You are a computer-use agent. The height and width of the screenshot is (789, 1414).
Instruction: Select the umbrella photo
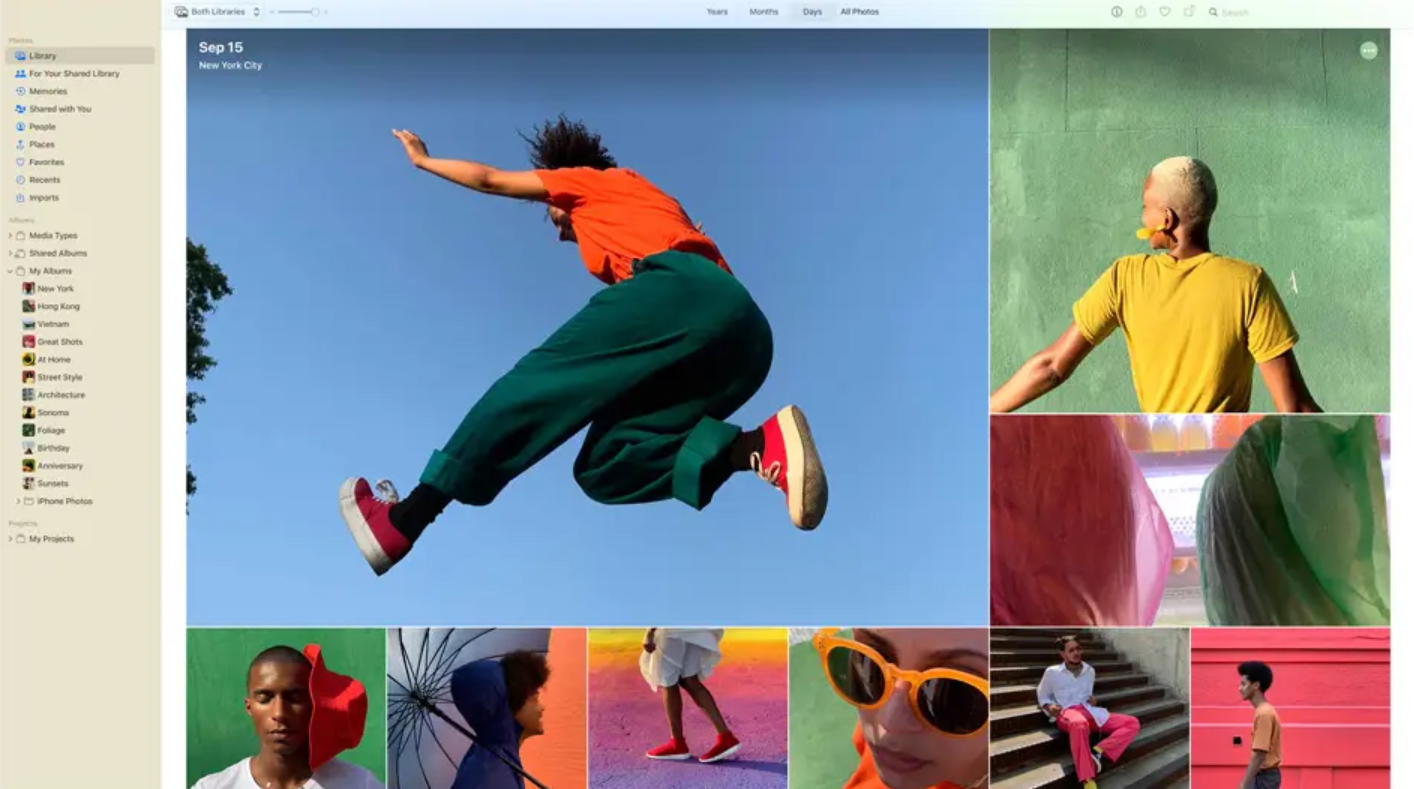[487, 709]
